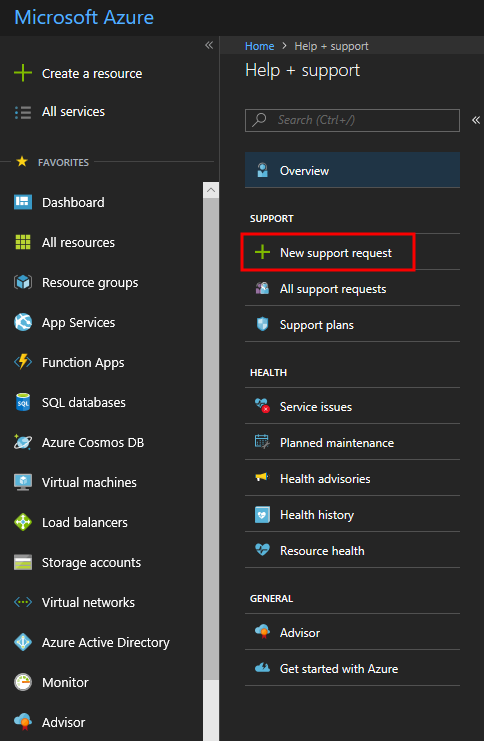Click the favorites scrollbar up arrow
The height and width of the screenshot is (741, 484).
(x=211, y=190)
